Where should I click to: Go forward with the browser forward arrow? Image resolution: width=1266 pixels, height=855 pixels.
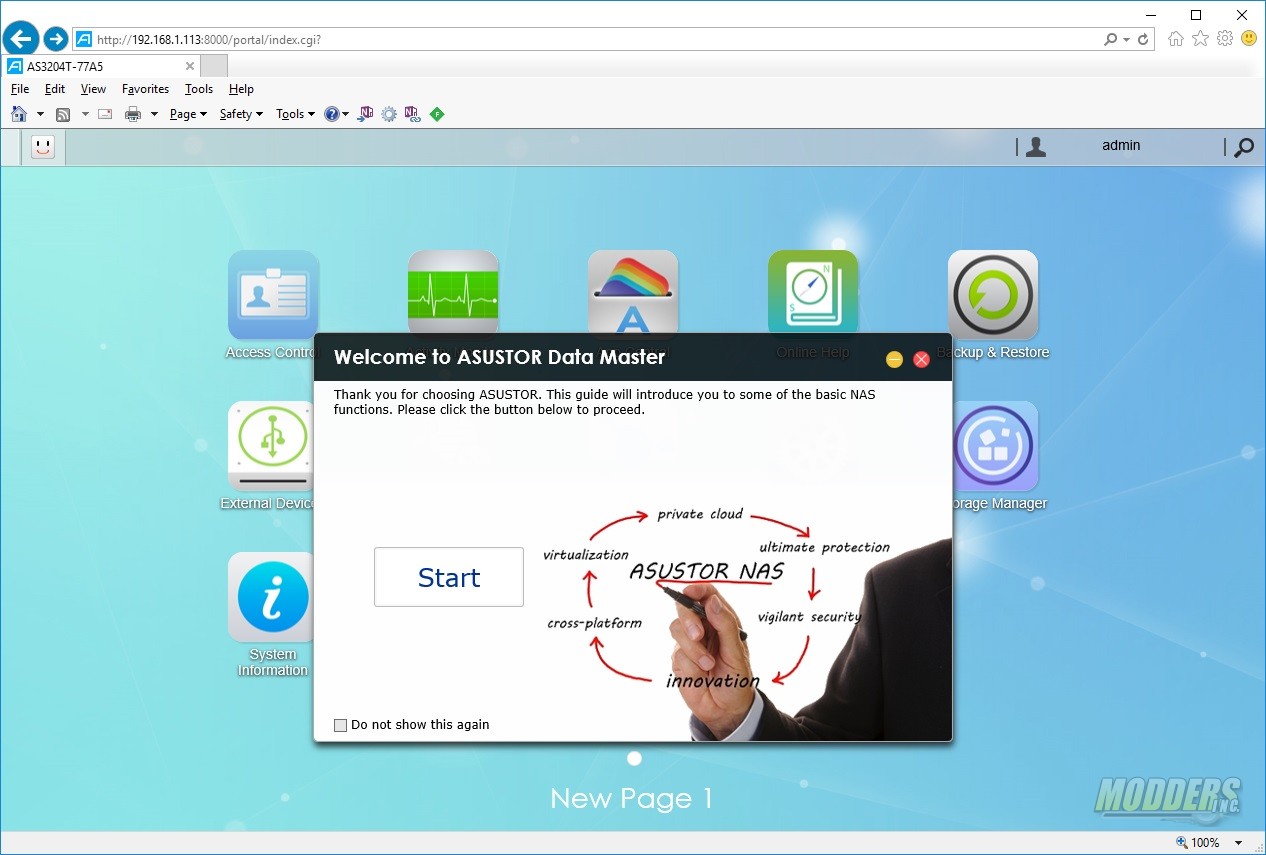[x=56, y=39]
